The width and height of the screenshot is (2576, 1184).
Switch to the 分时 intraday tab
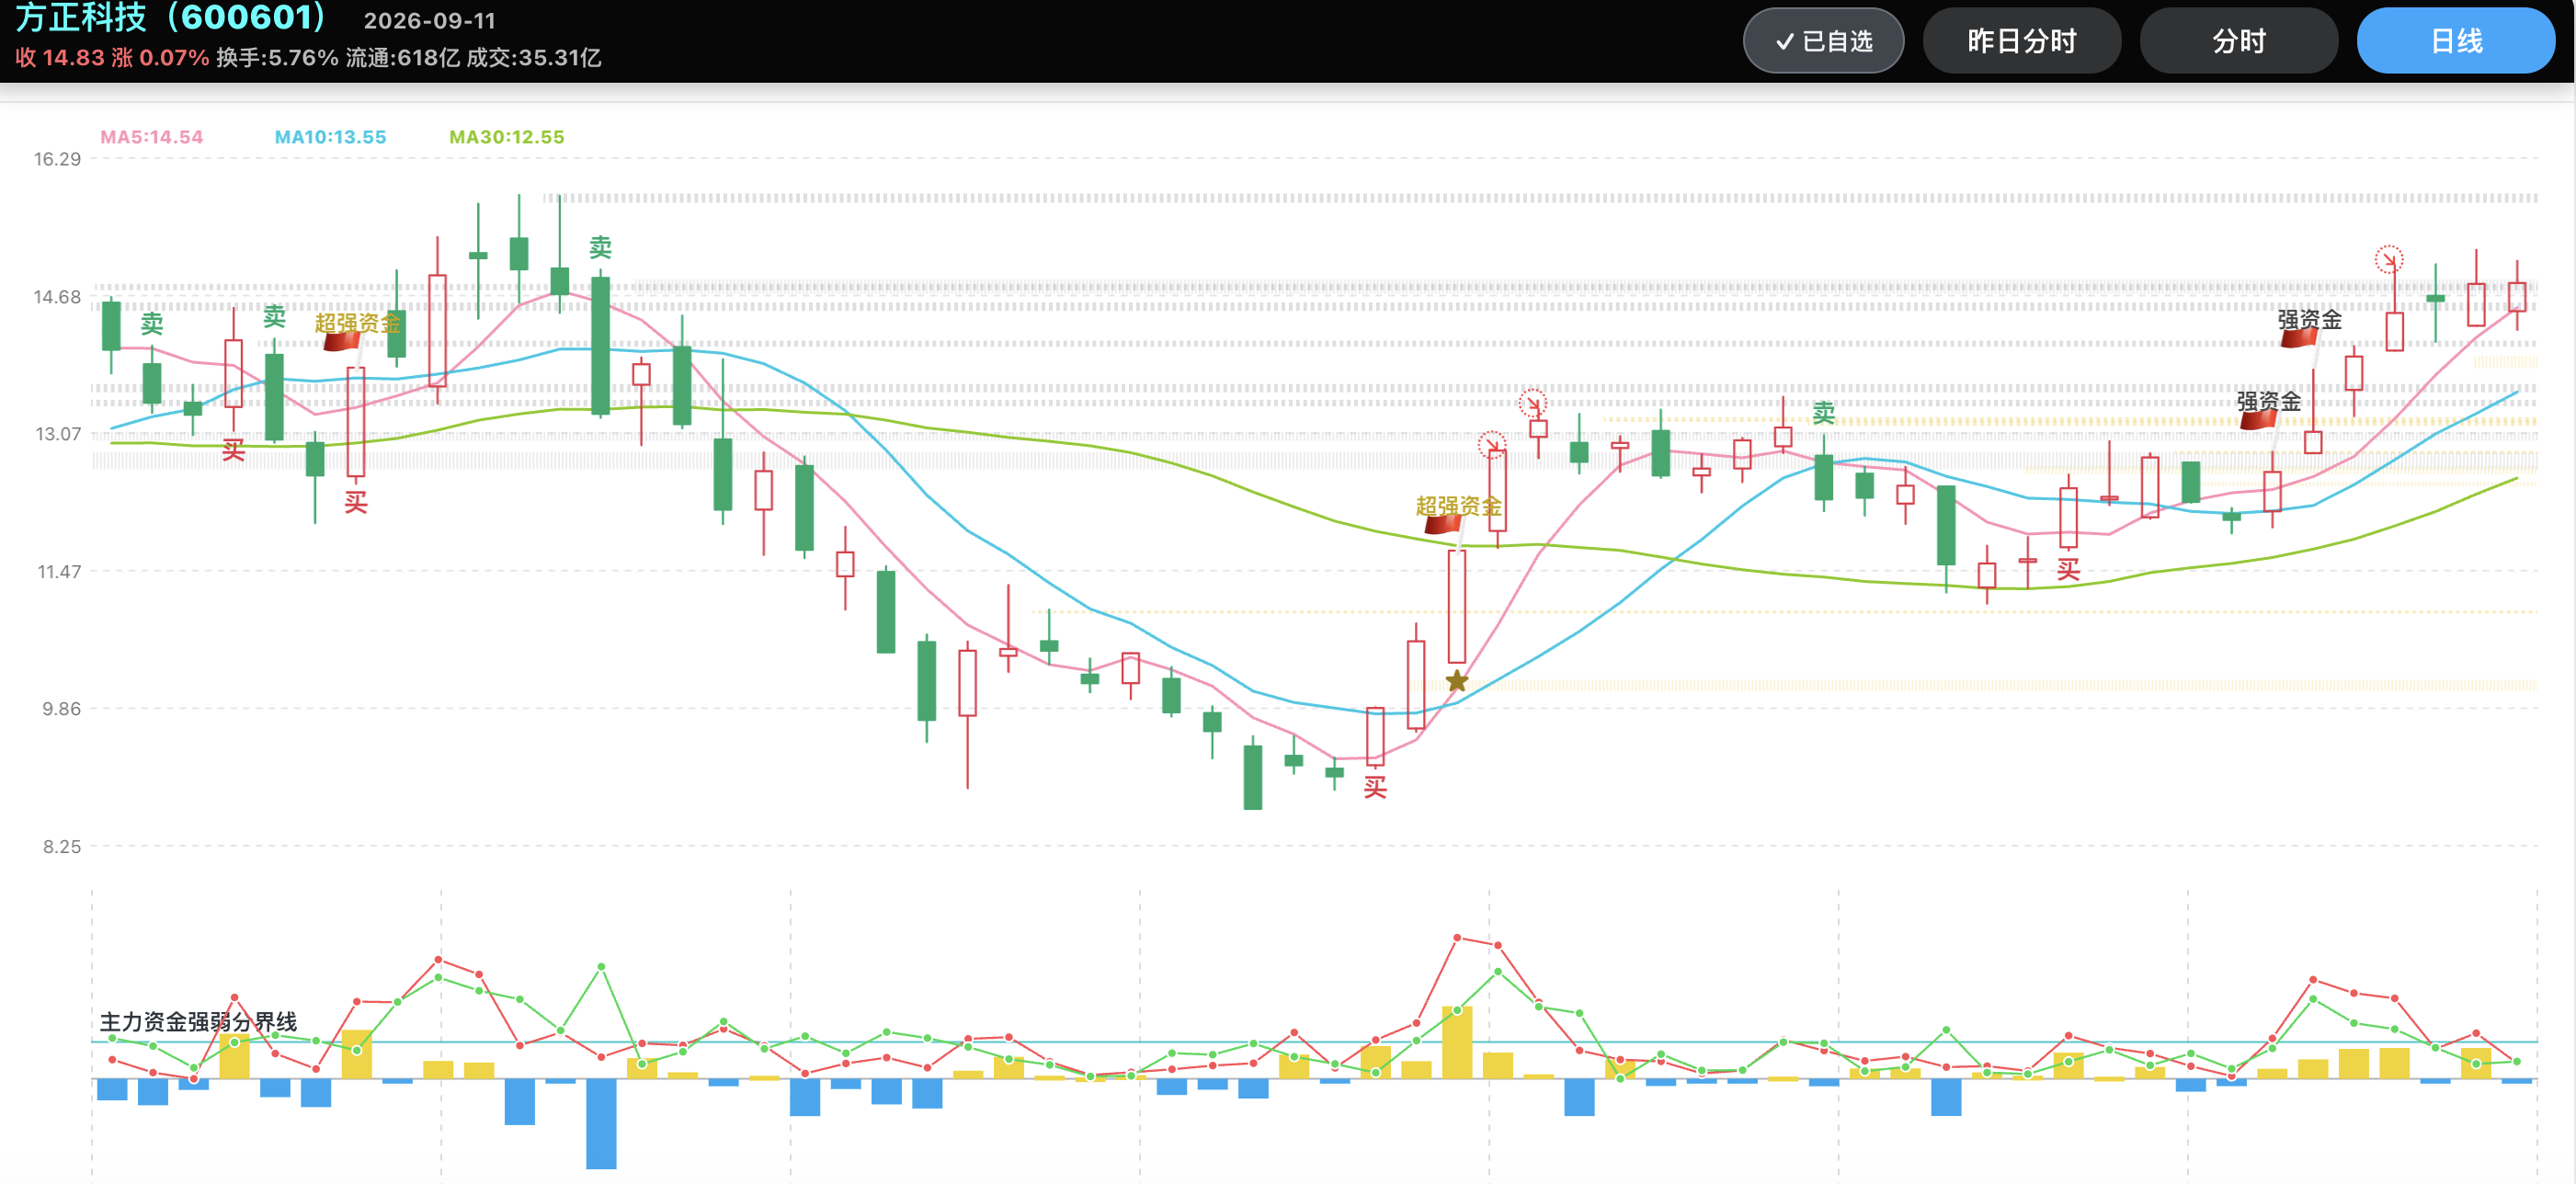pos(2238,41)
